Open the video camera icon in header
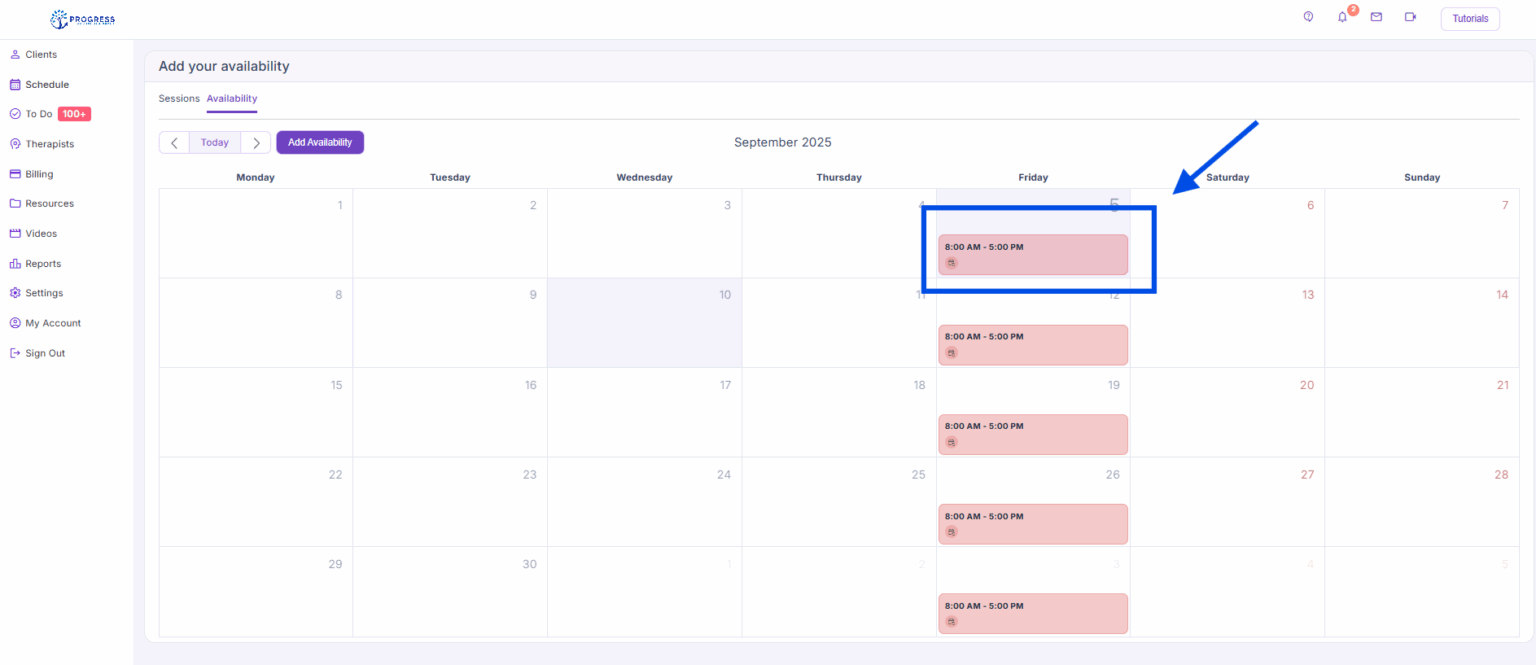Viewport: 1536px width, 665px height. [1410, 17]
